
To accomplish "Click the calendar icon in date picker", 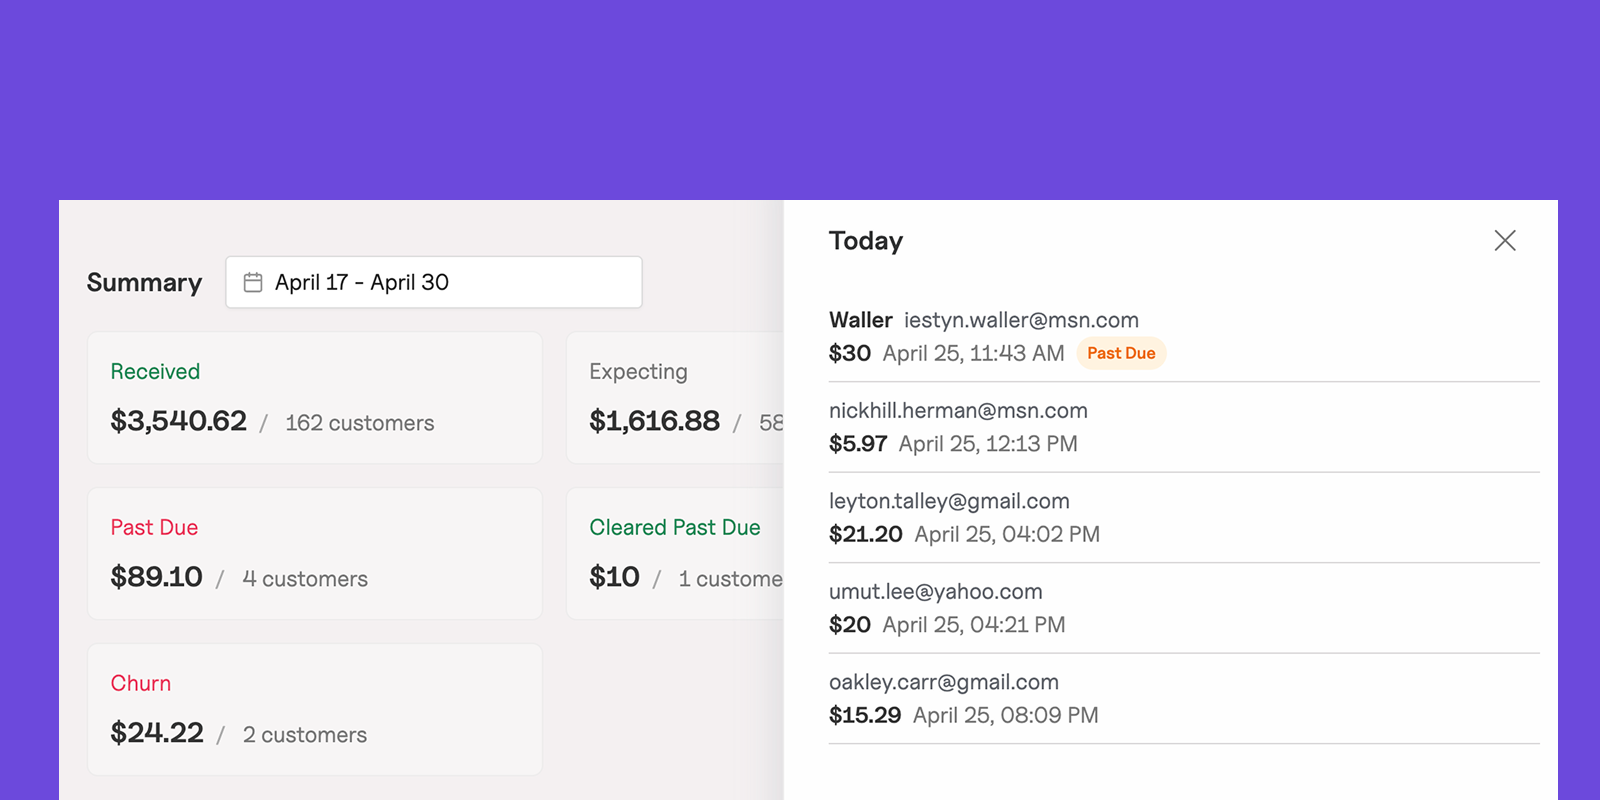I will [253, 283].
